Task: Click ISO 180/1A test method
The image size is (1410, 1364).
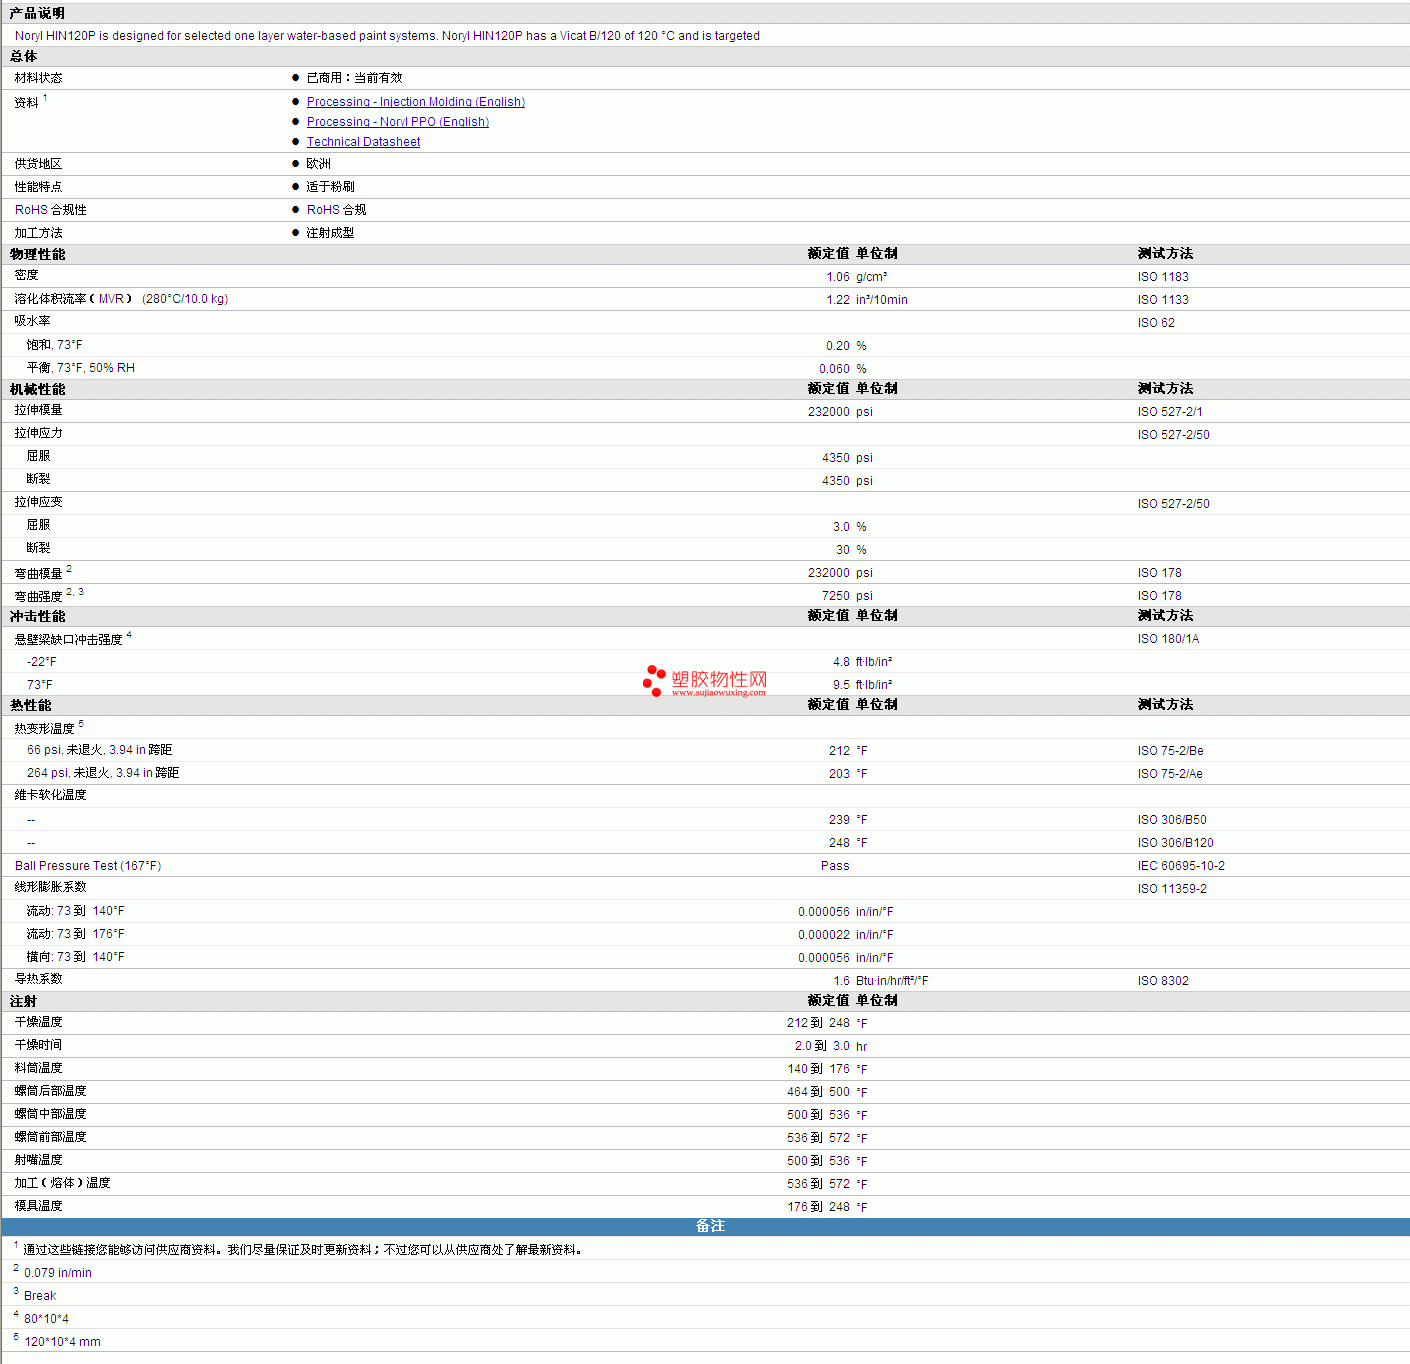Action: (x=1168, y=639)
